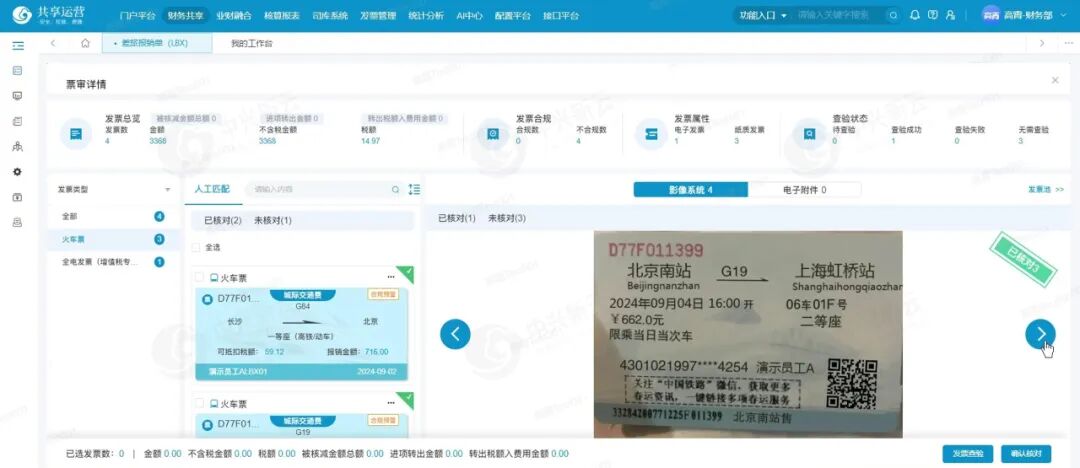The width and height of the screenshot is (1080, 468).
Task: Expand the 发票类型 dropdown
Action: (x=167, y=189)
